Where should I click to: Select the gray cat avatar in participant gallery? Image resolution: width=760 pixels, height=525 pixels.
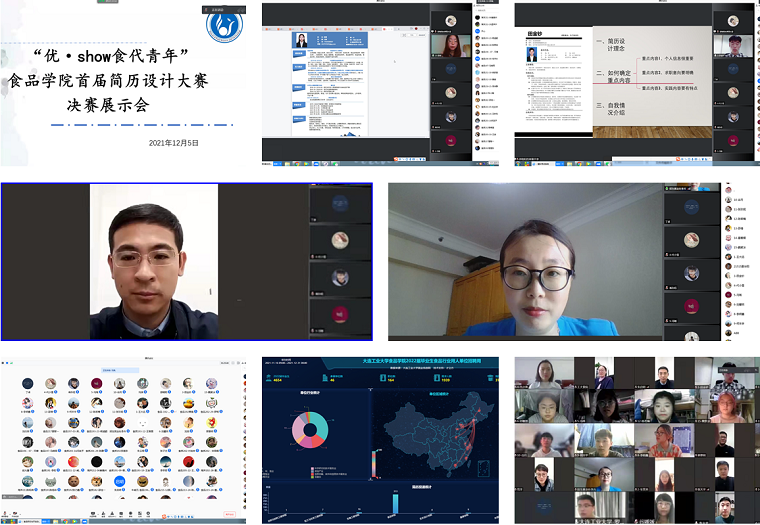50,481
